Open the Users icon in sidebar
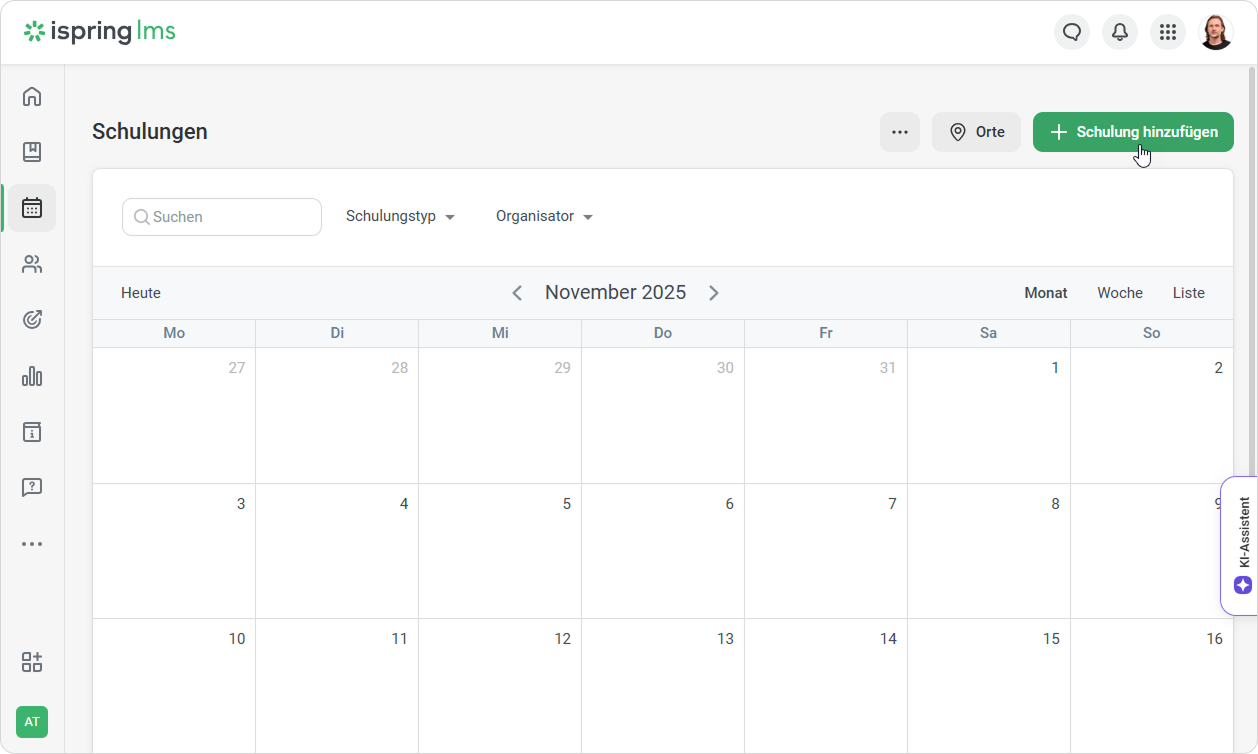 tap(32, 264)
